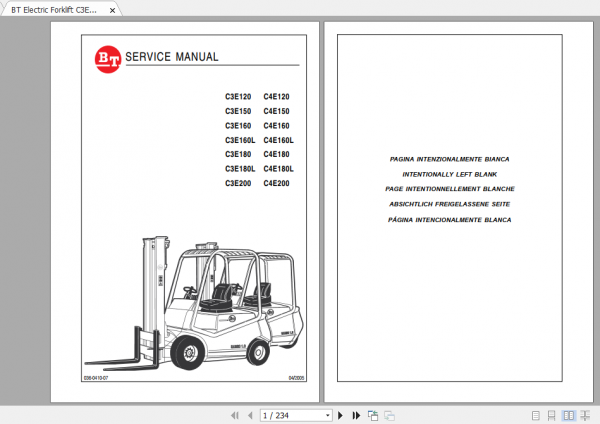Click the model text C3E160
This screenshot has height=424, width=600.
pos(238,126)
